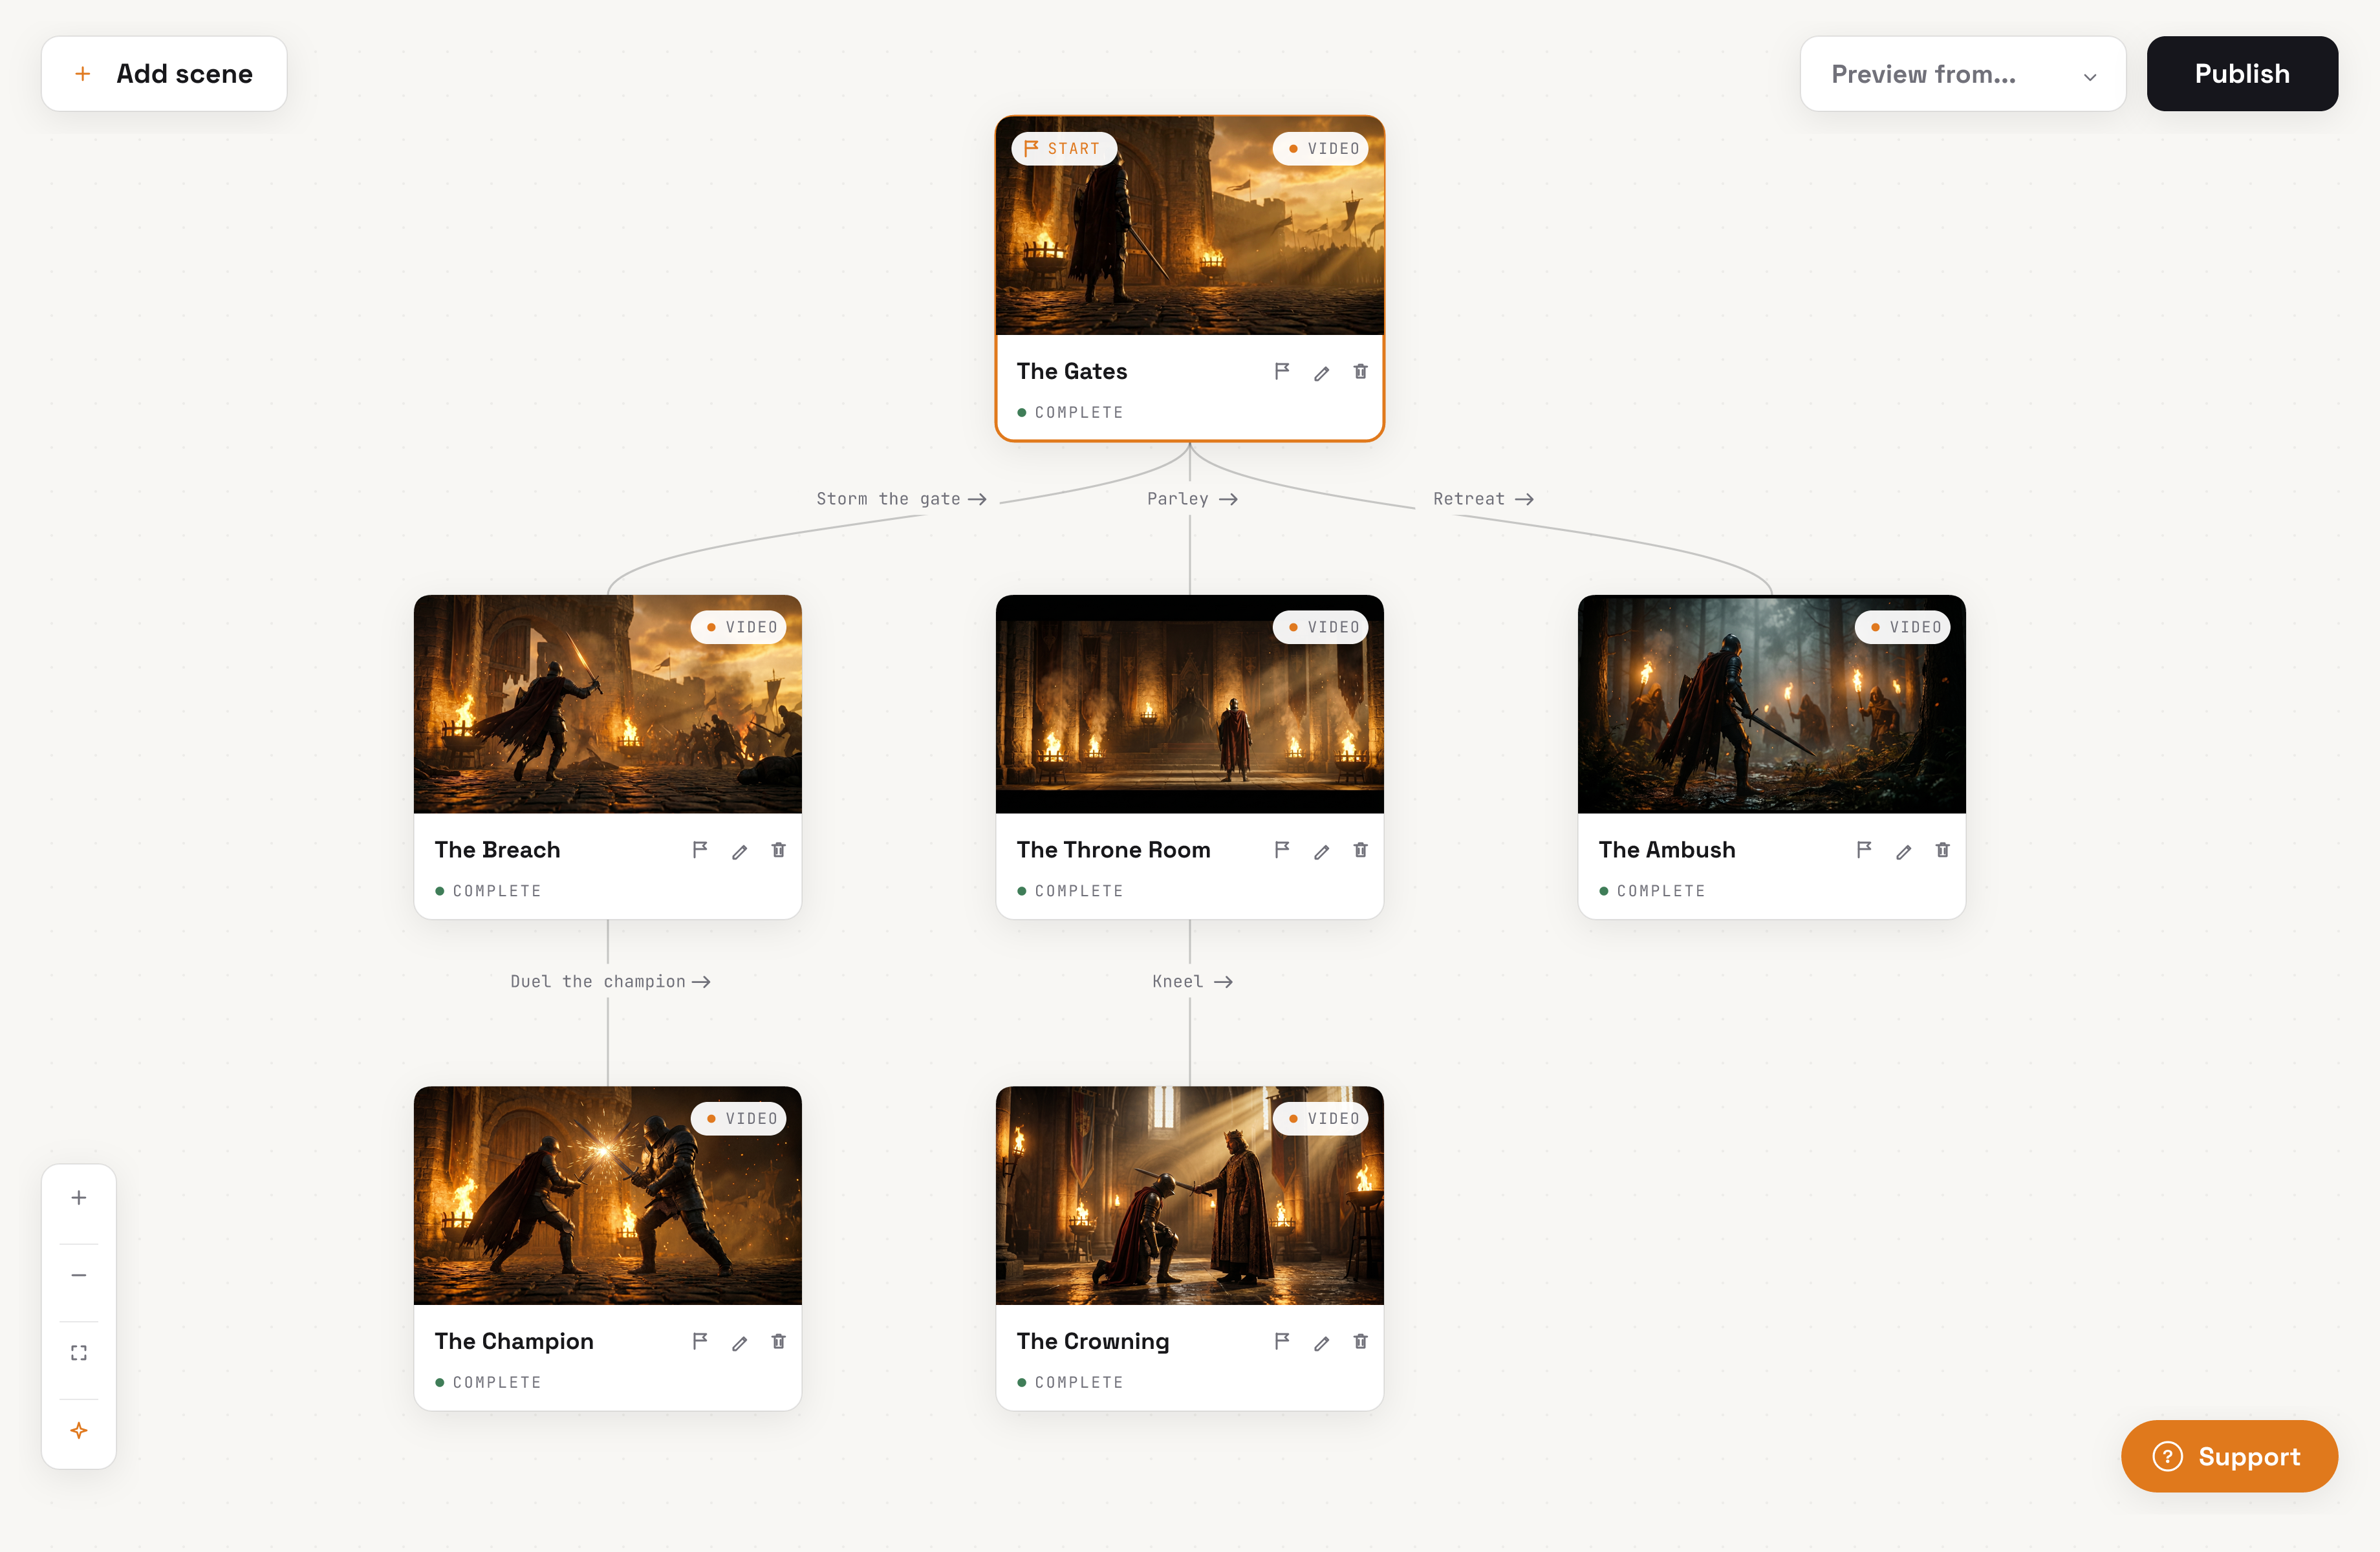
Task: Remove The Crowning scene
Action: (1361, 1341)
